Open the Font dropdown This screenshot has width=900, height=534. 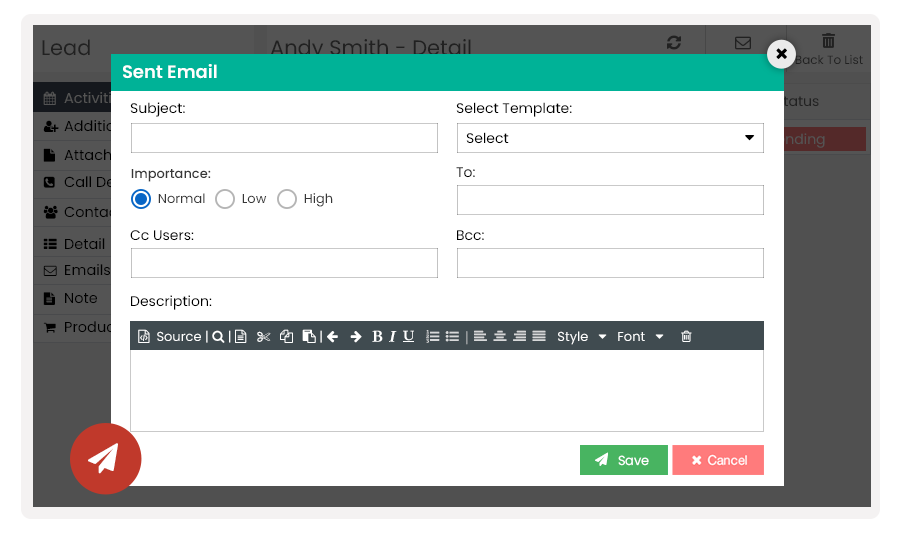click(x=640, y=336)
